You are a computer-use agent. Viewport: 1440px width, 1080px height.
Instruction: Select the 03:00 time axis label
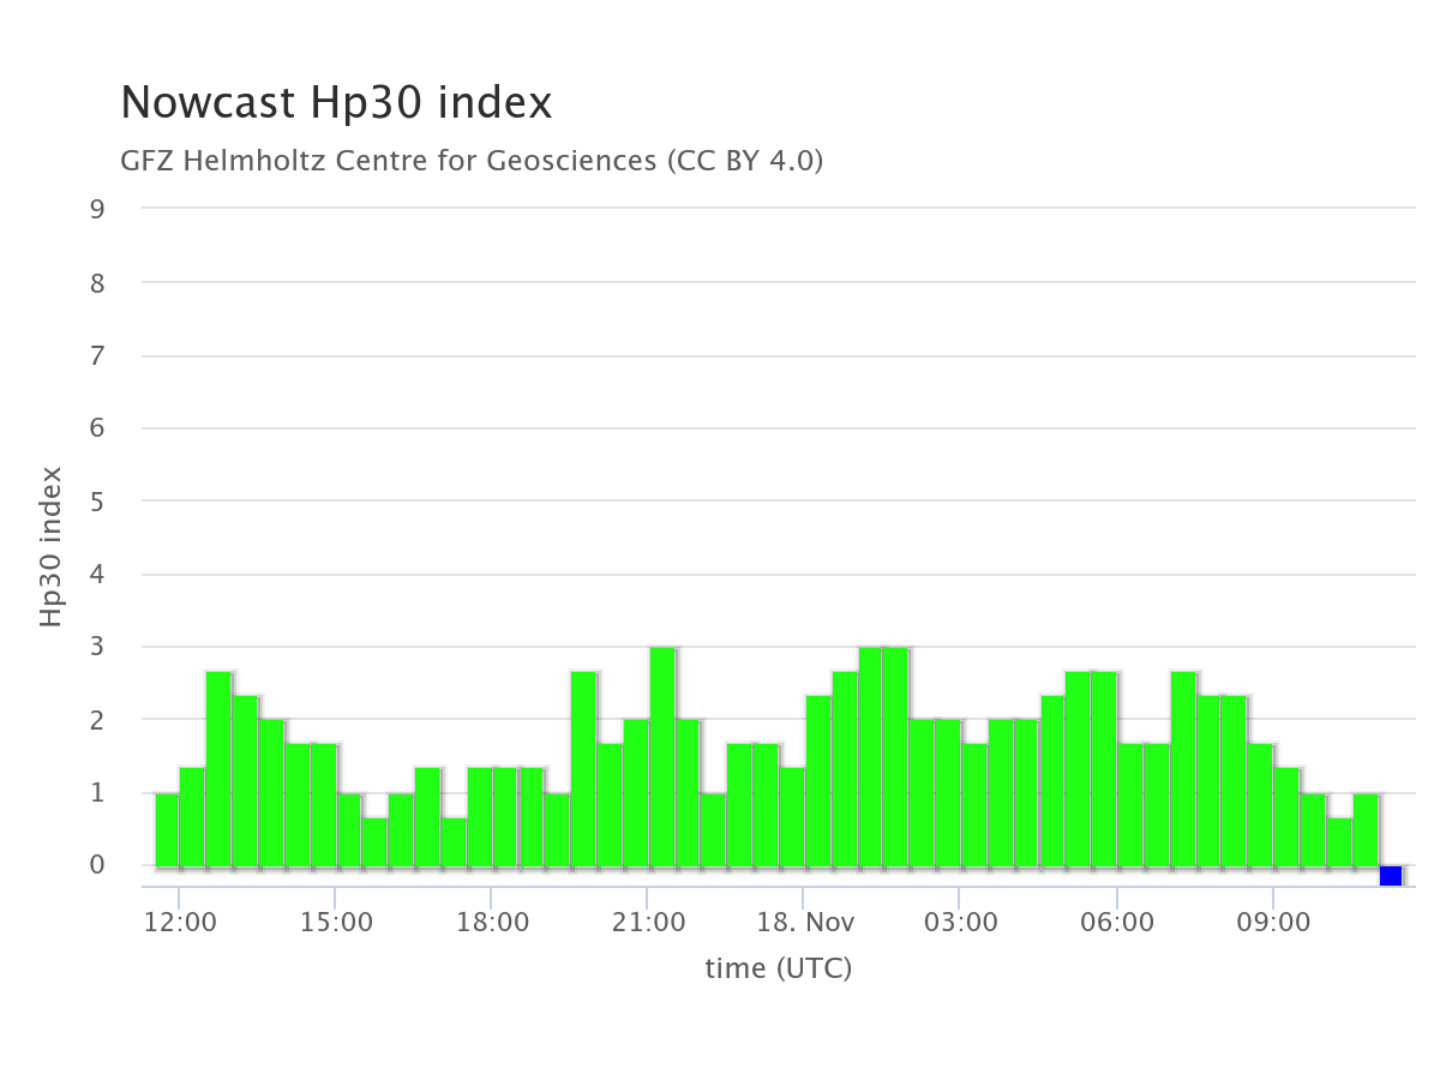point(960,922)
